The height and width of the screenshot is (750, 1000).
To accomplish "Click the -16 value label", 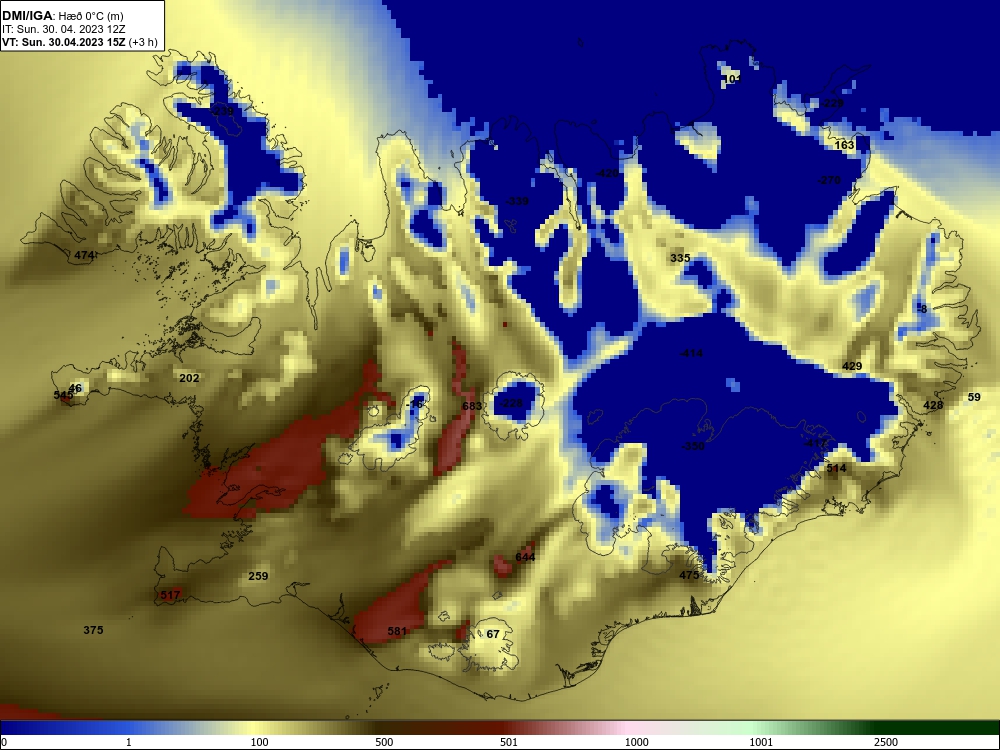I will tap(415, 404).
